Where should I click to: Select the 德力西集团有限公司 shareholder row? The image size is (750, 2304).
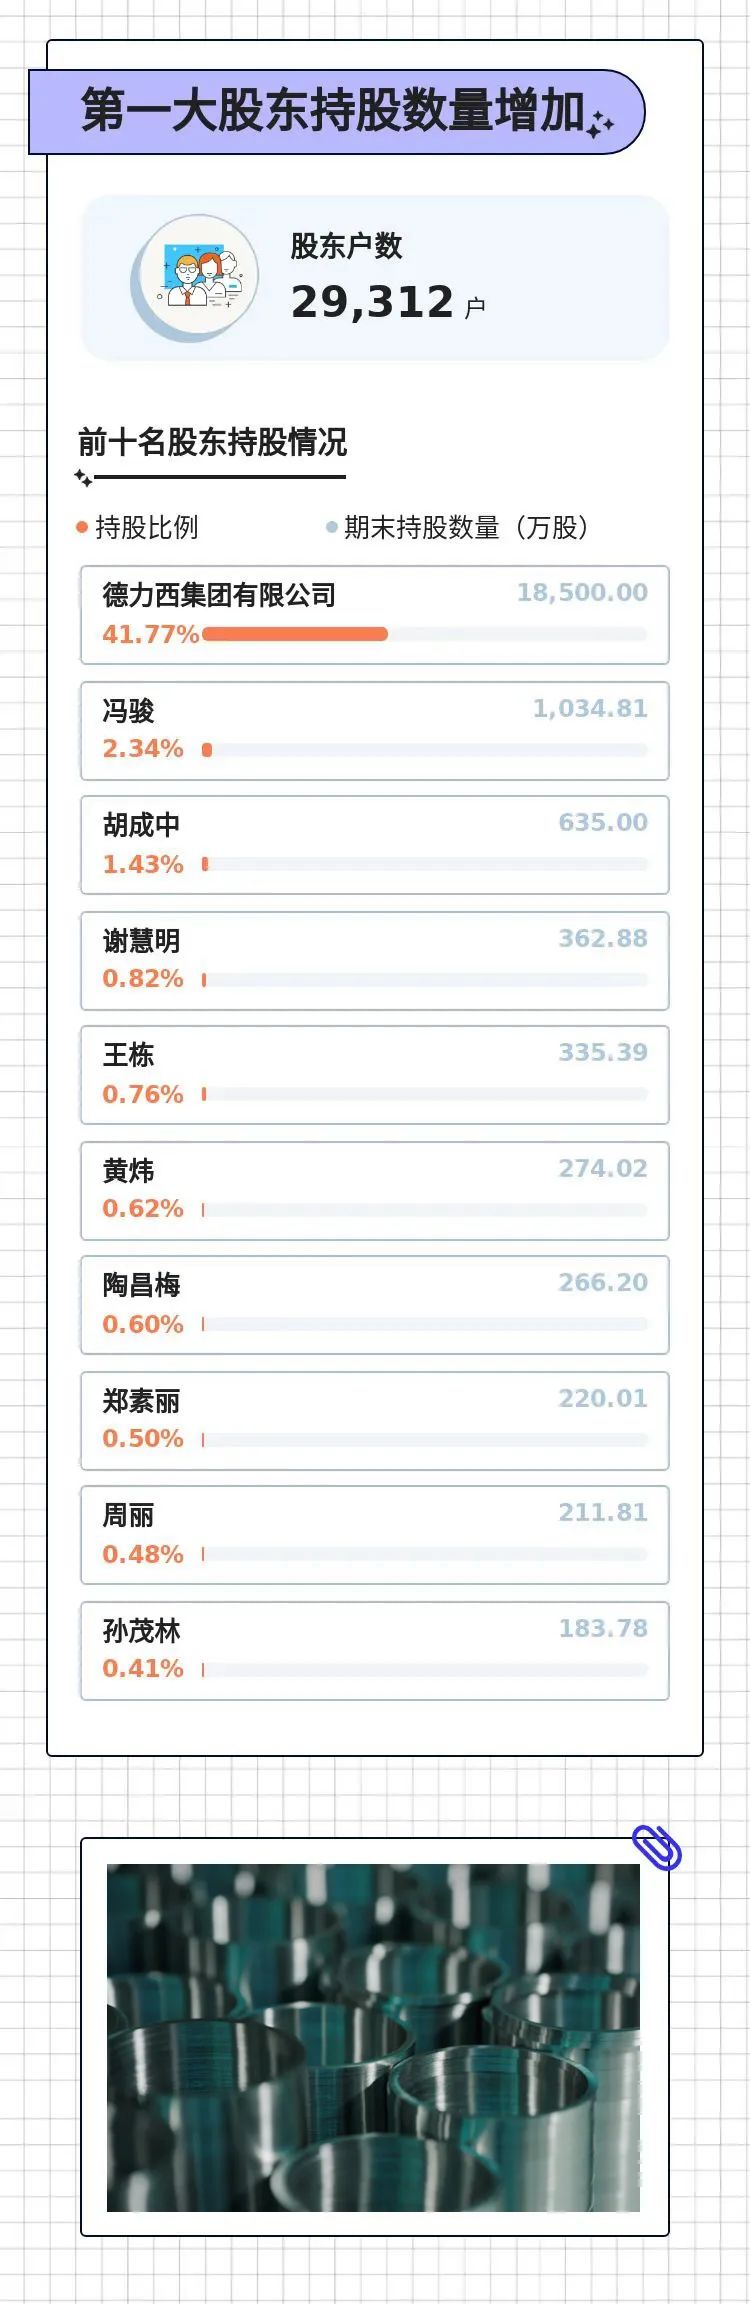click(374, 614)
